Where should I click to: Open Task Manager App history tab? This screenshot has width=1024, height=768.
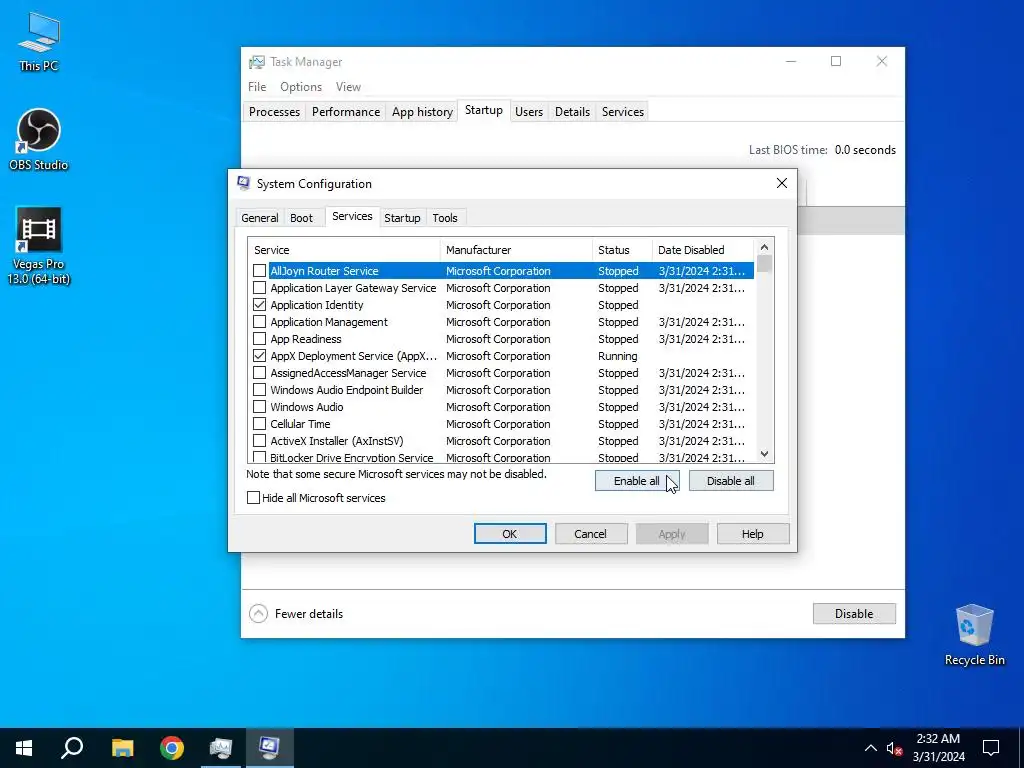pos(422,112)
